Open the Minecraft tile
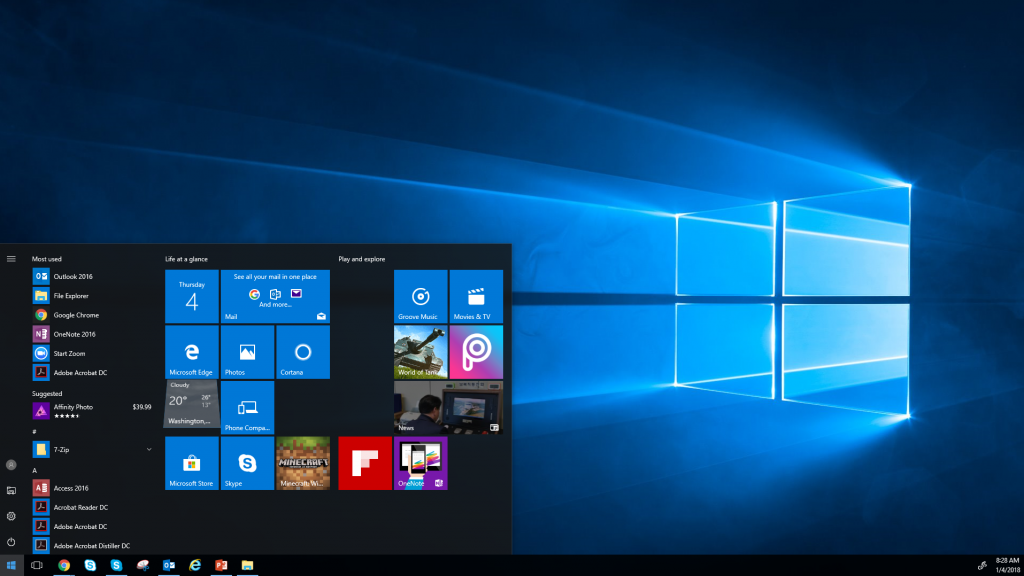This screenshot has height=576, width=1024. 302,463
